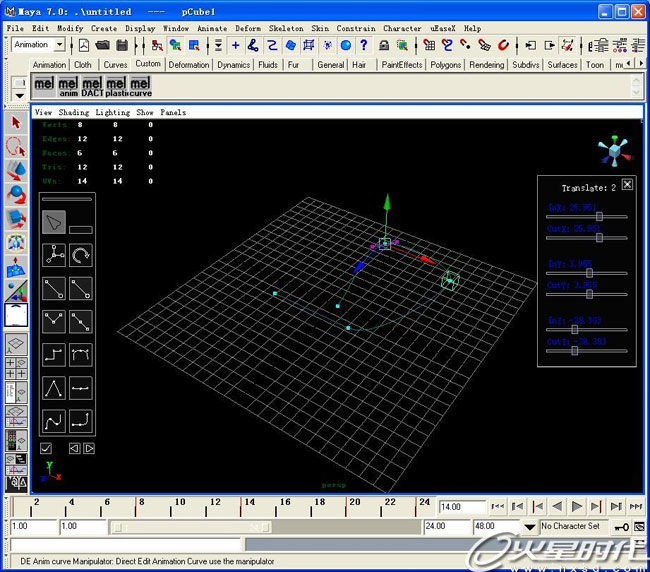Open the Animate menu
The height and width of the screenshot is (572, 650).
point(212,28)
